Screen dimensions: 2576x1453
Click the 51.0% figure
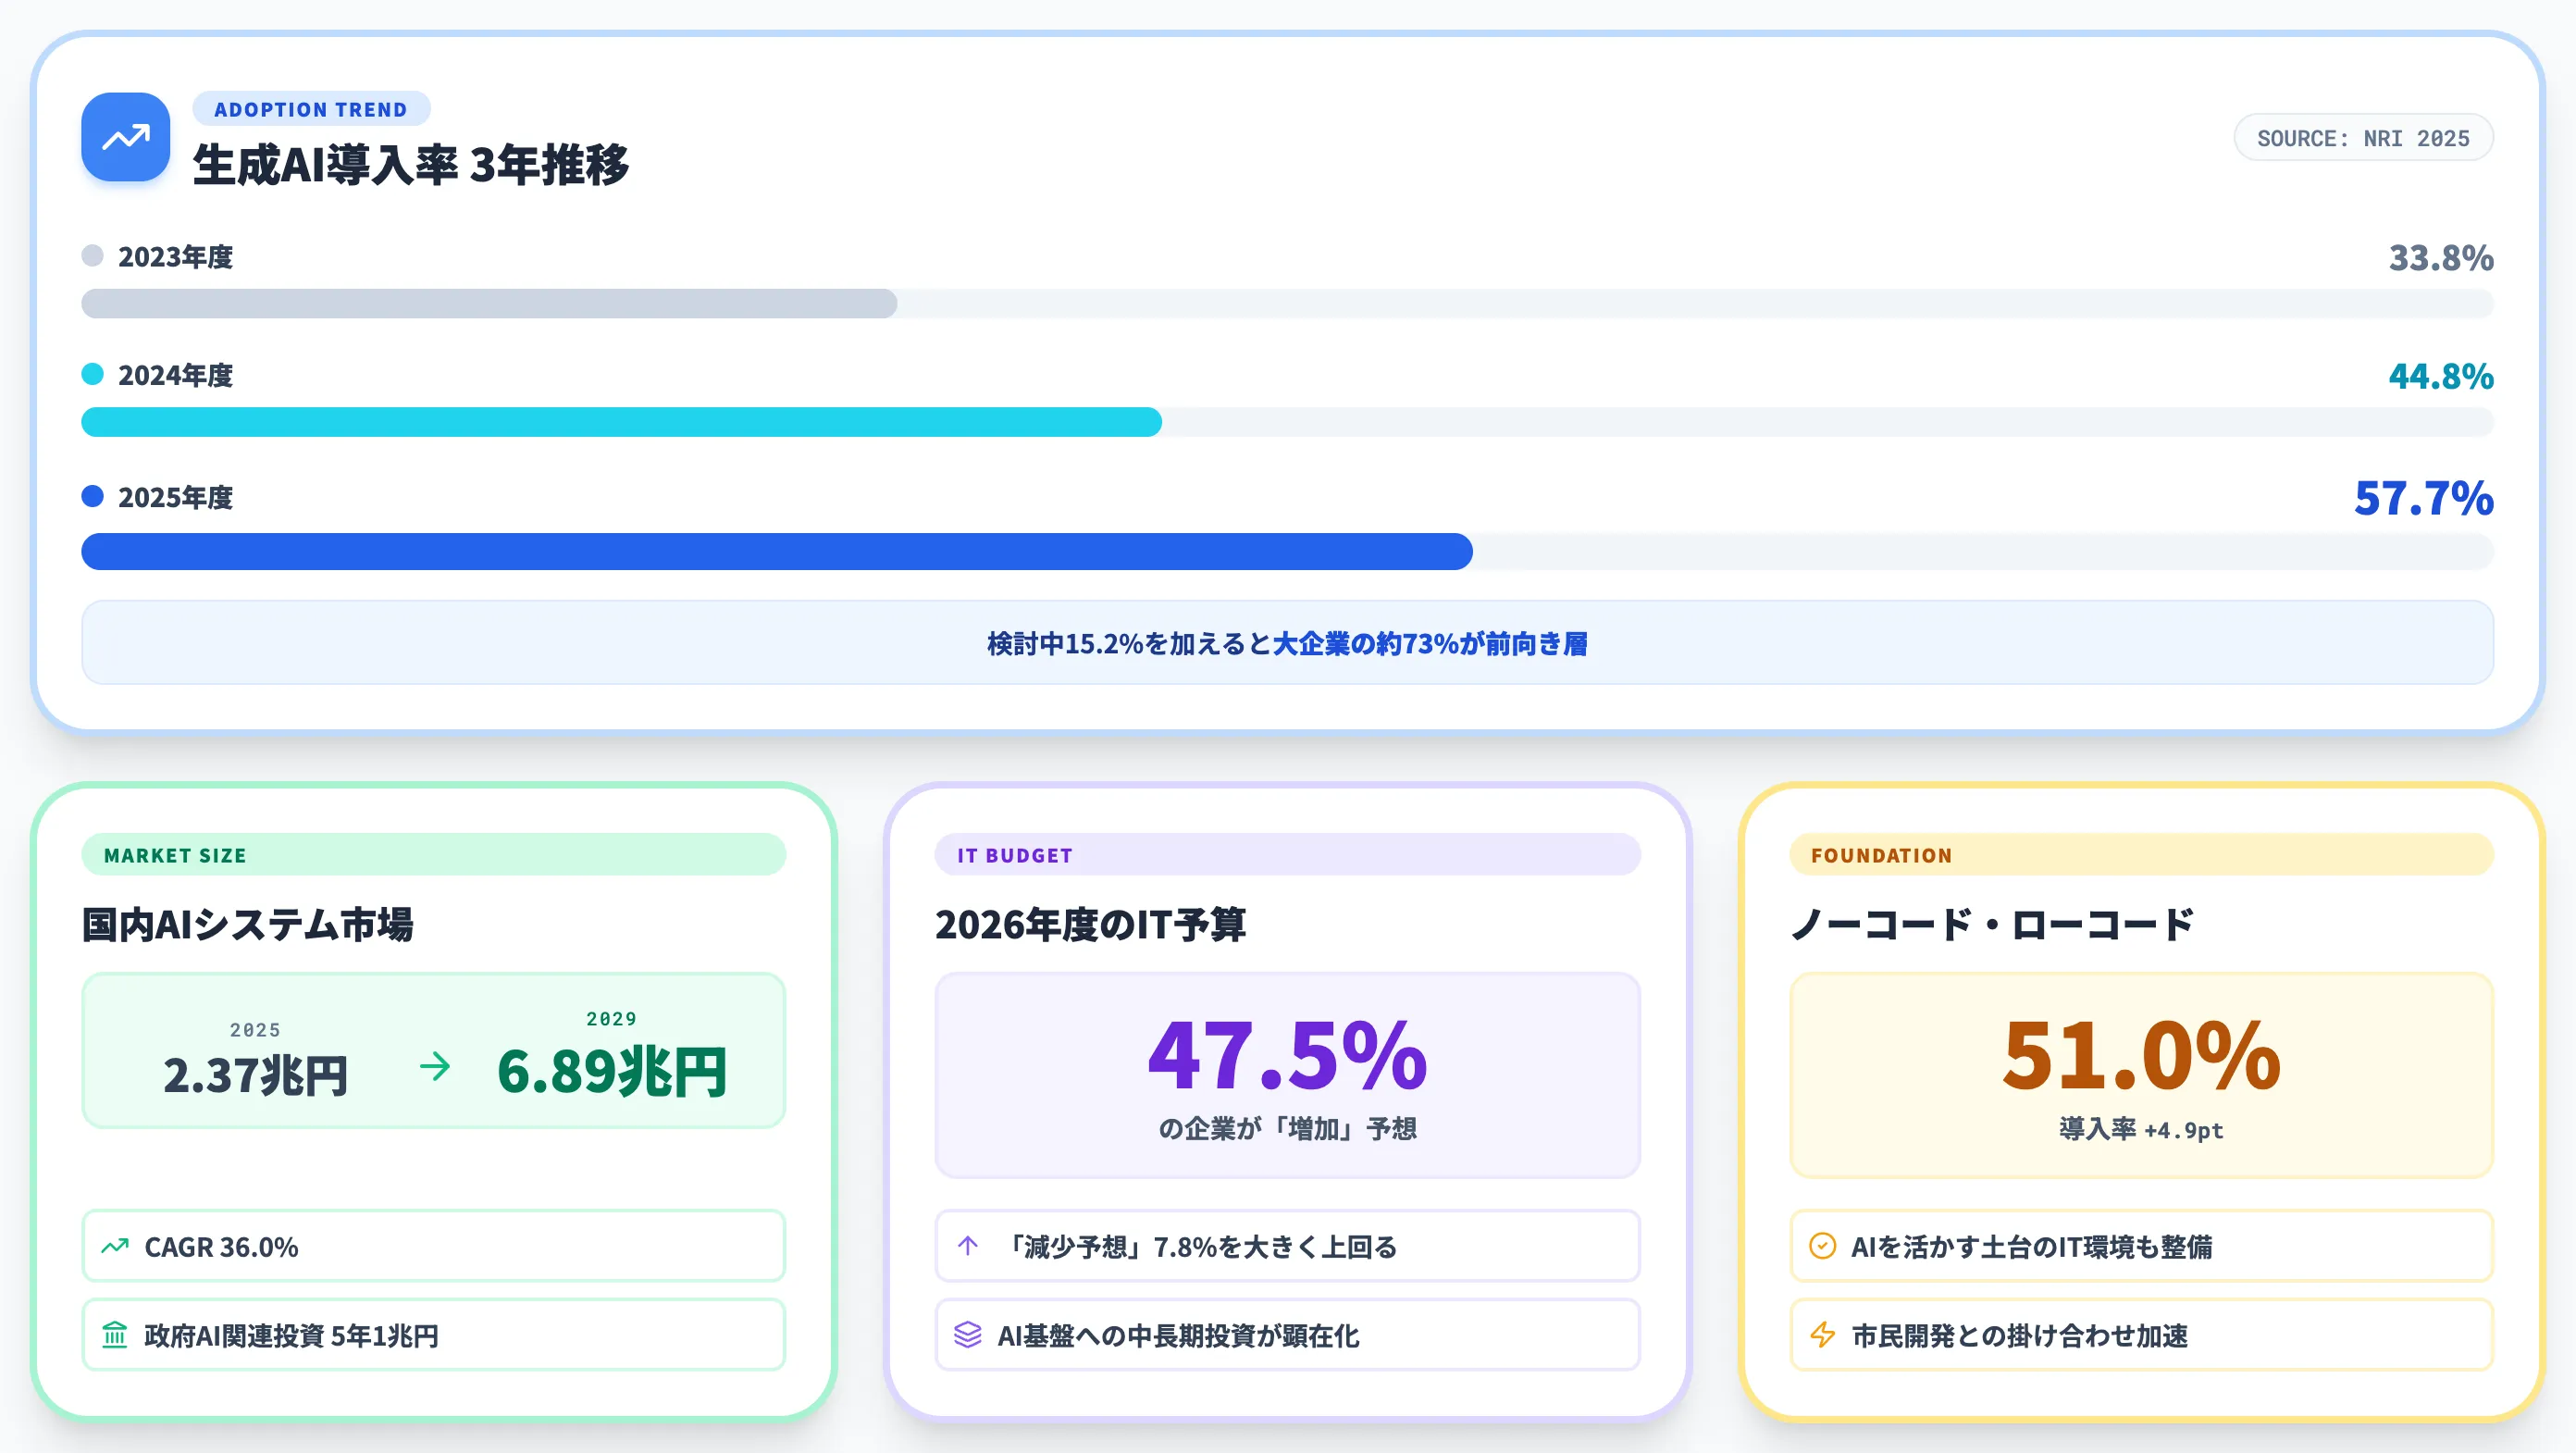2141,1054
